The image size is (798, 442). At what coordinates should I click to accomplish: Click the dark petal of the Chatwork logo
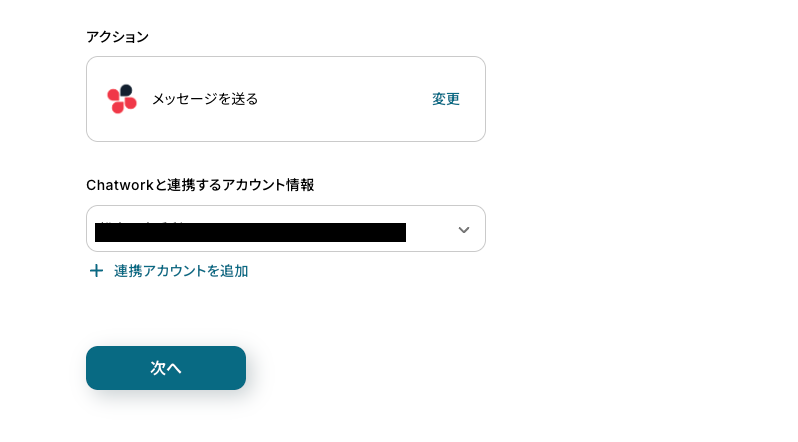(x=127, y=90)
